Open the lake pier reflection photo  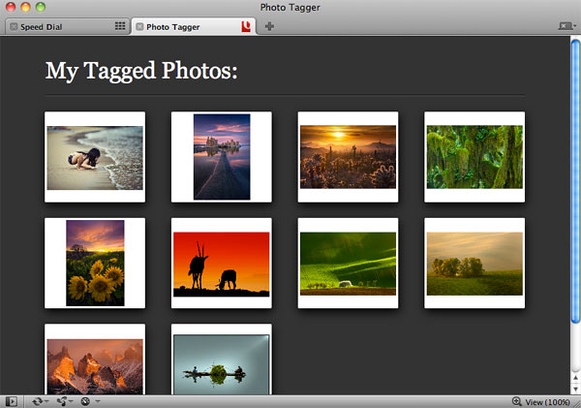click(x=221, y=157)
